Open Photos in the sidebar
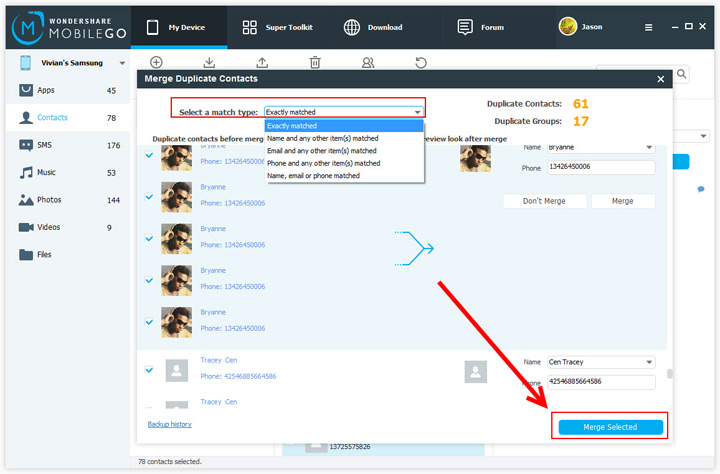 [68, 200]
